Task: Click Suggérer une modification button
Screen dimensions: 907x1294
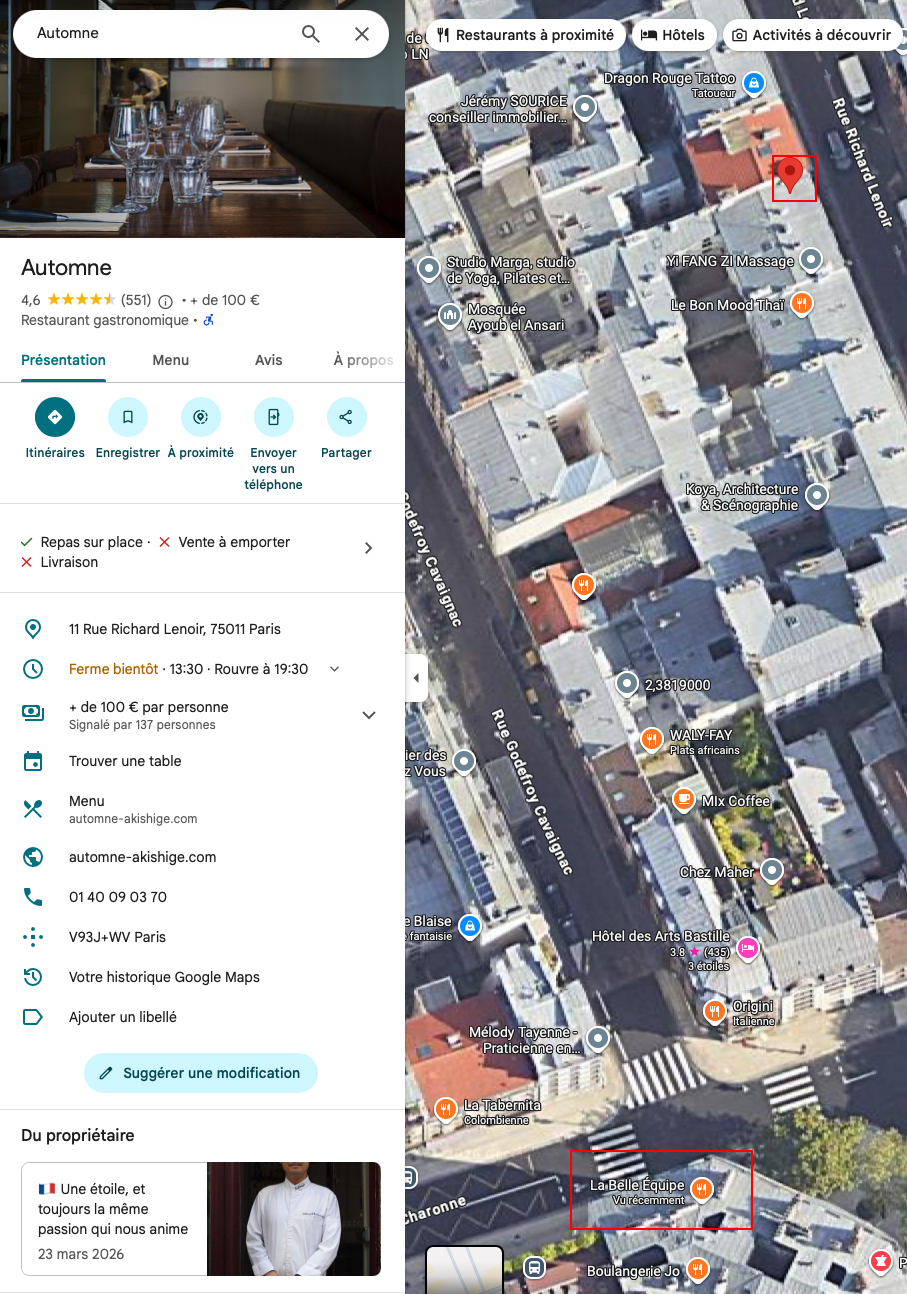Action: (201, 1073)
